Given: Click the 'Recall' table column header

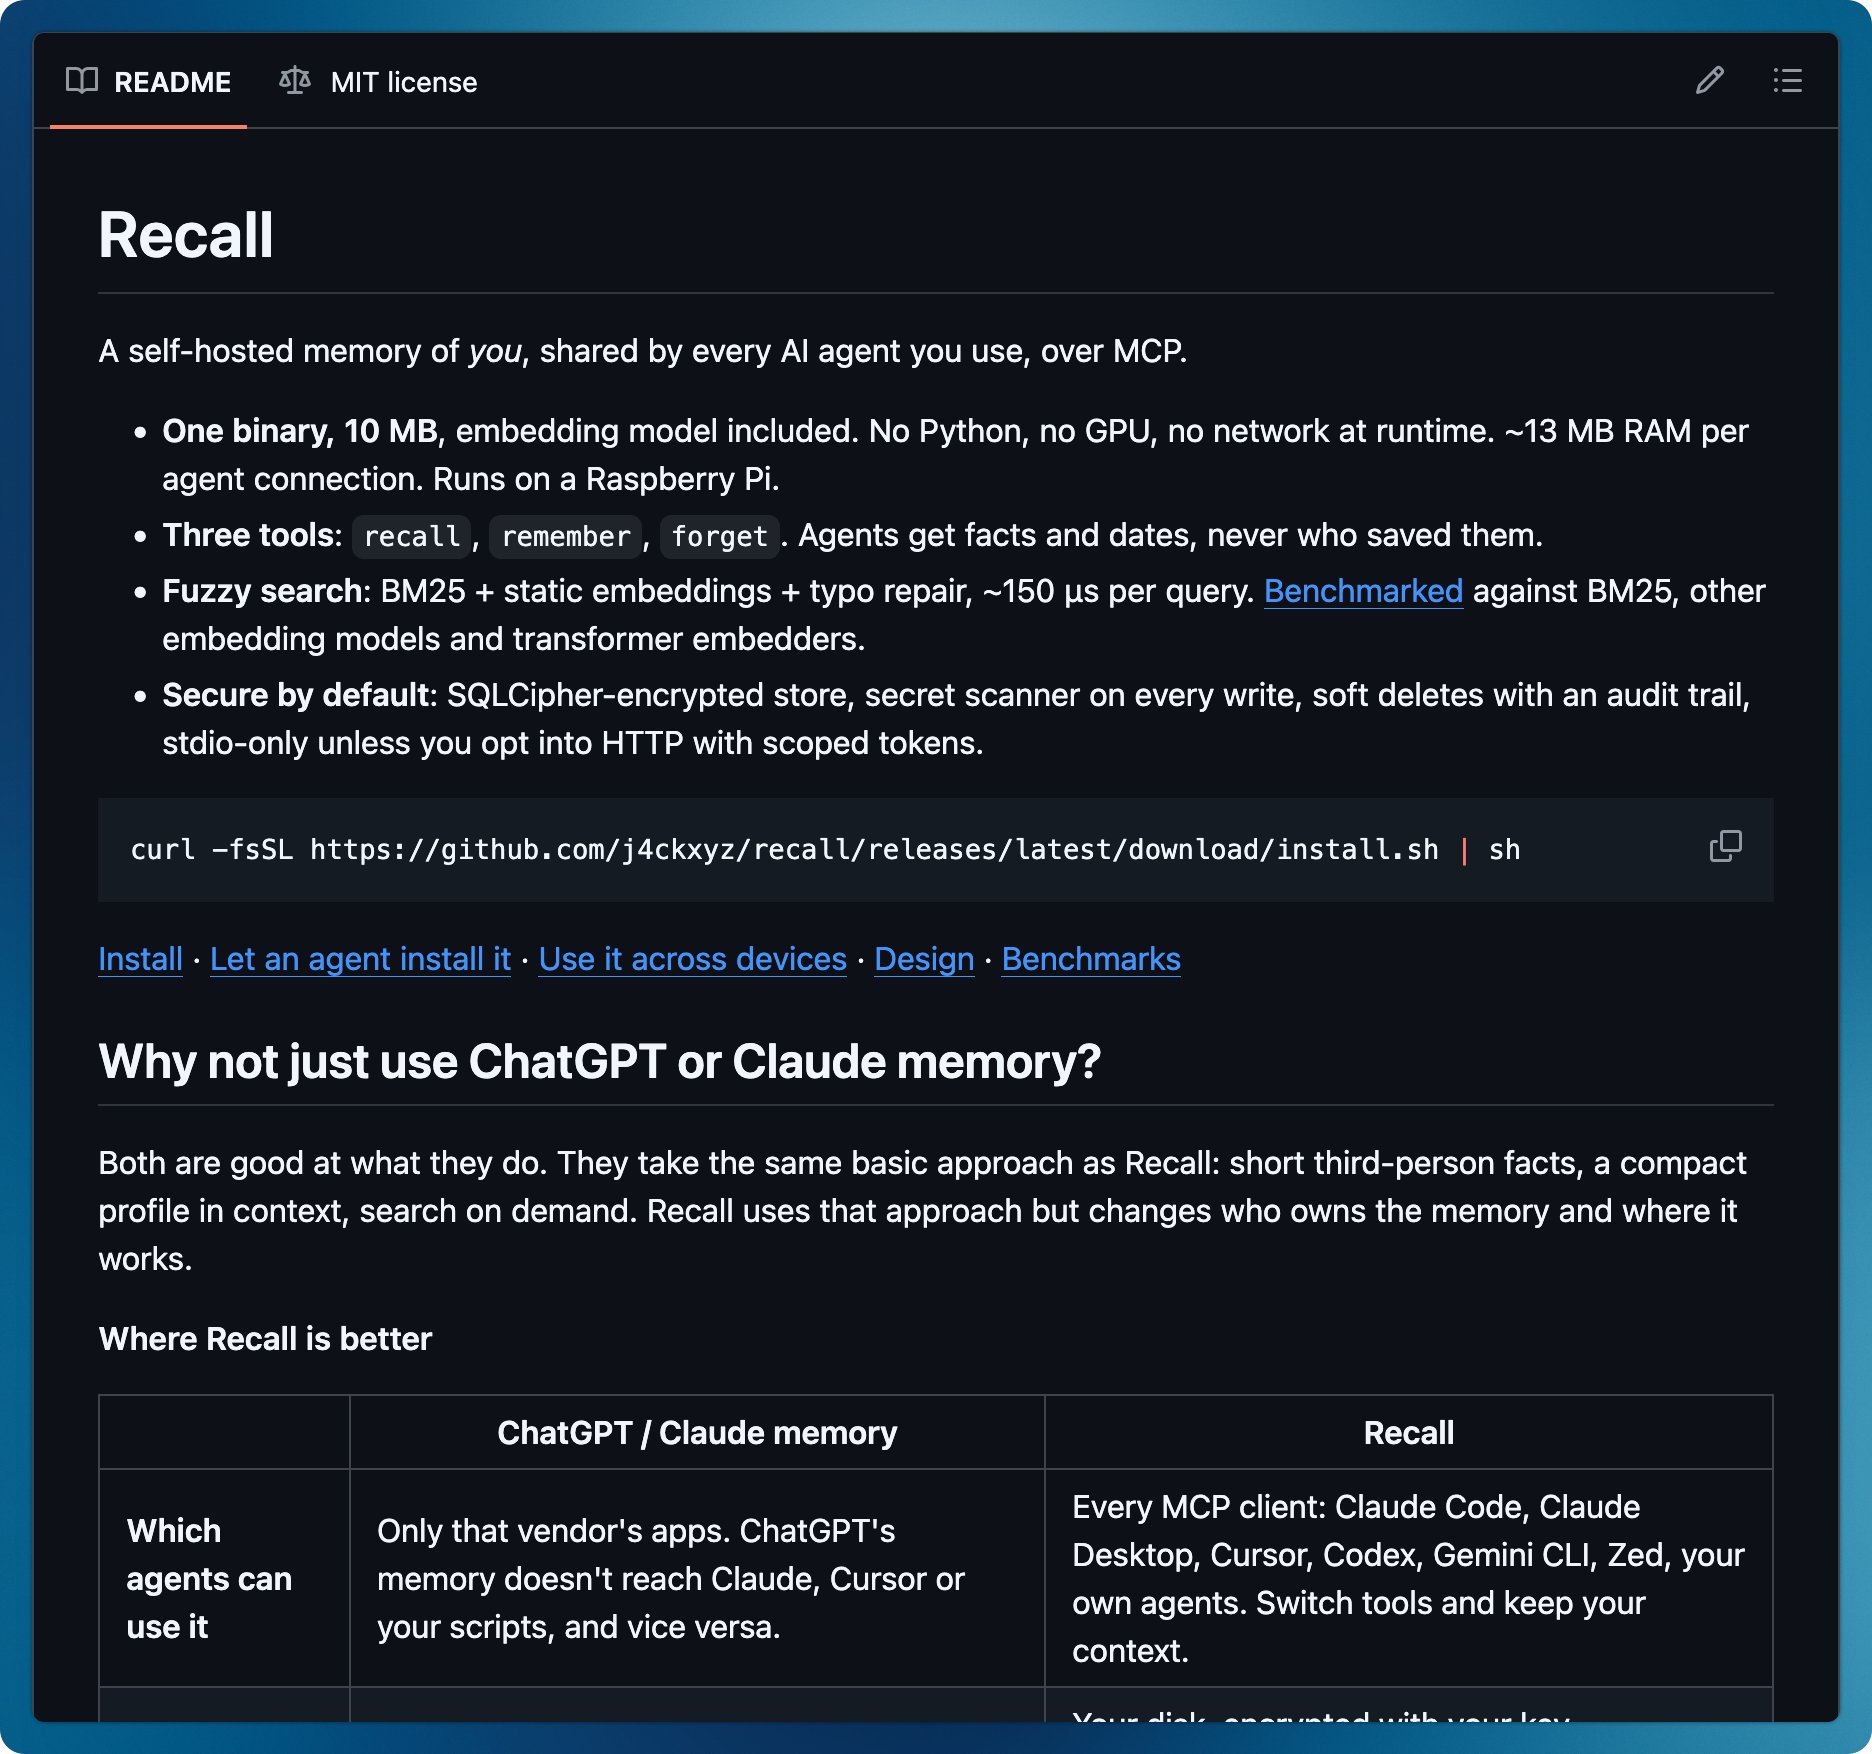Looking at the screenshot, I should coord(1409,1433).
